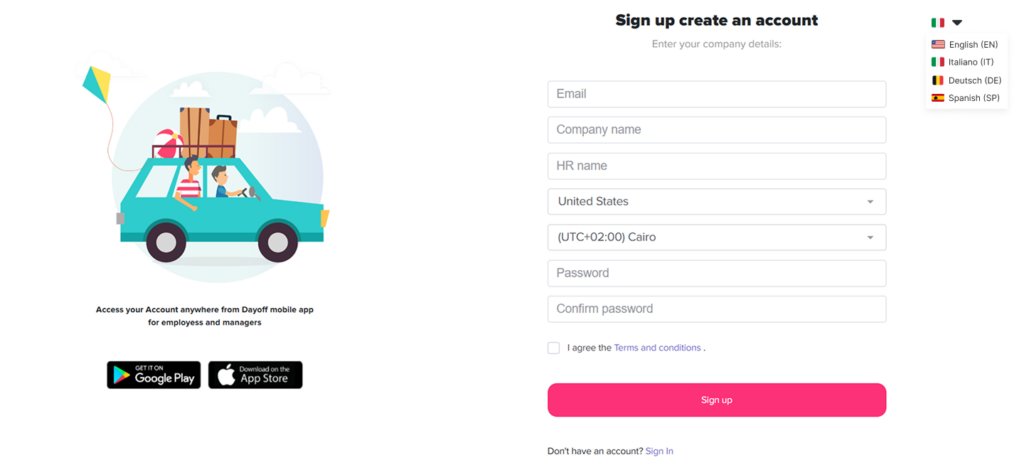Switch language to Deutsch (DE)

click(974, 80)
